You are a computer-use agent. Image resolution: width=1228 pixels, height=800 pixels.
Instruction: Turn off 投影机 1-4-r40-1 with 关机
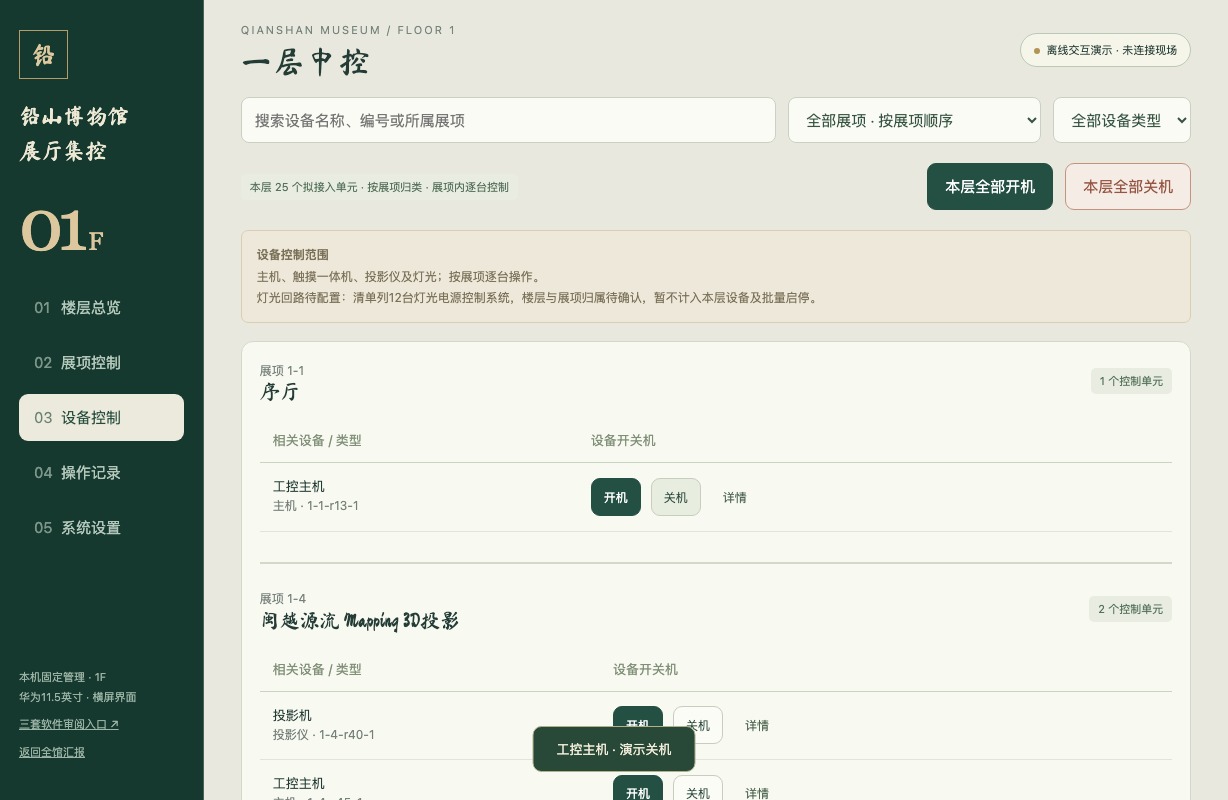pyautogui.click(x=698, y=725)
